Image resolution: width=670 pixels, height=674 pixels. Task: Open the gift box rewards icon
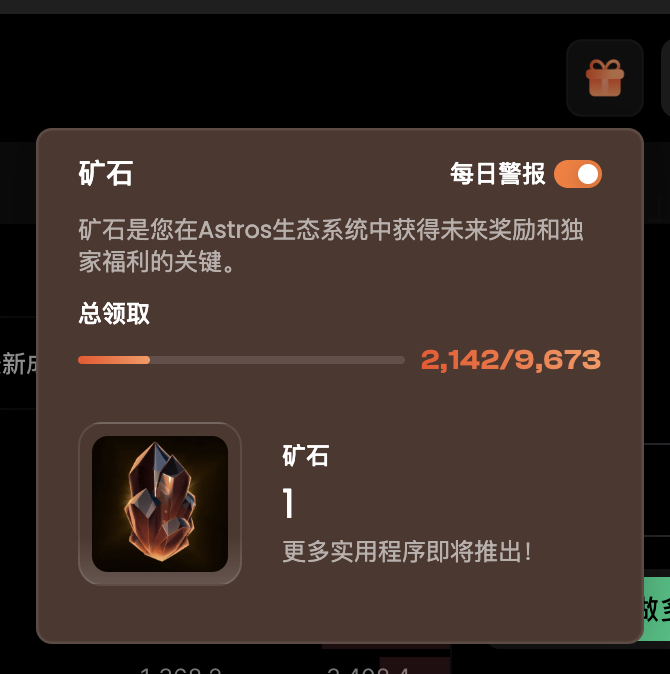pos(605,78)
